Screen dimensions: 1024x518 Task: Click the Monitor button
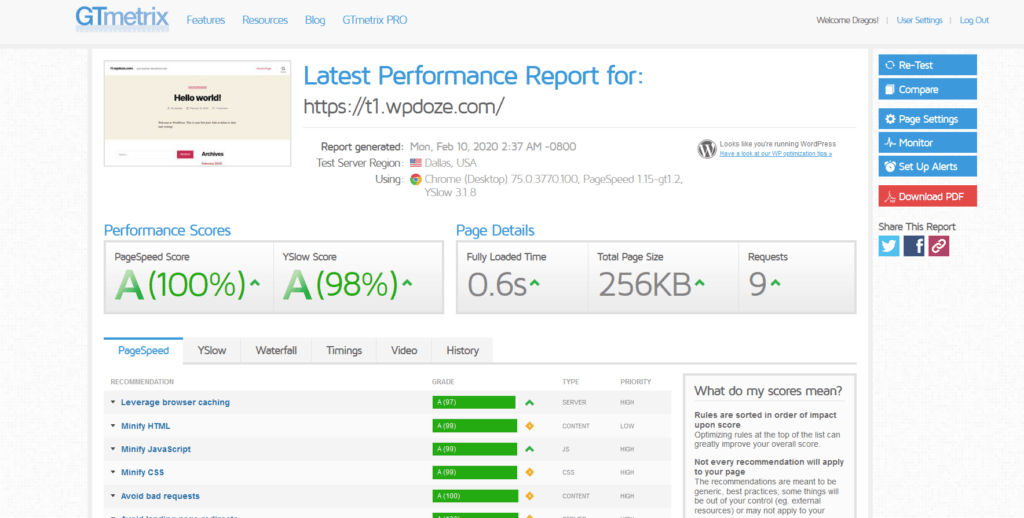tap(927, 142)
